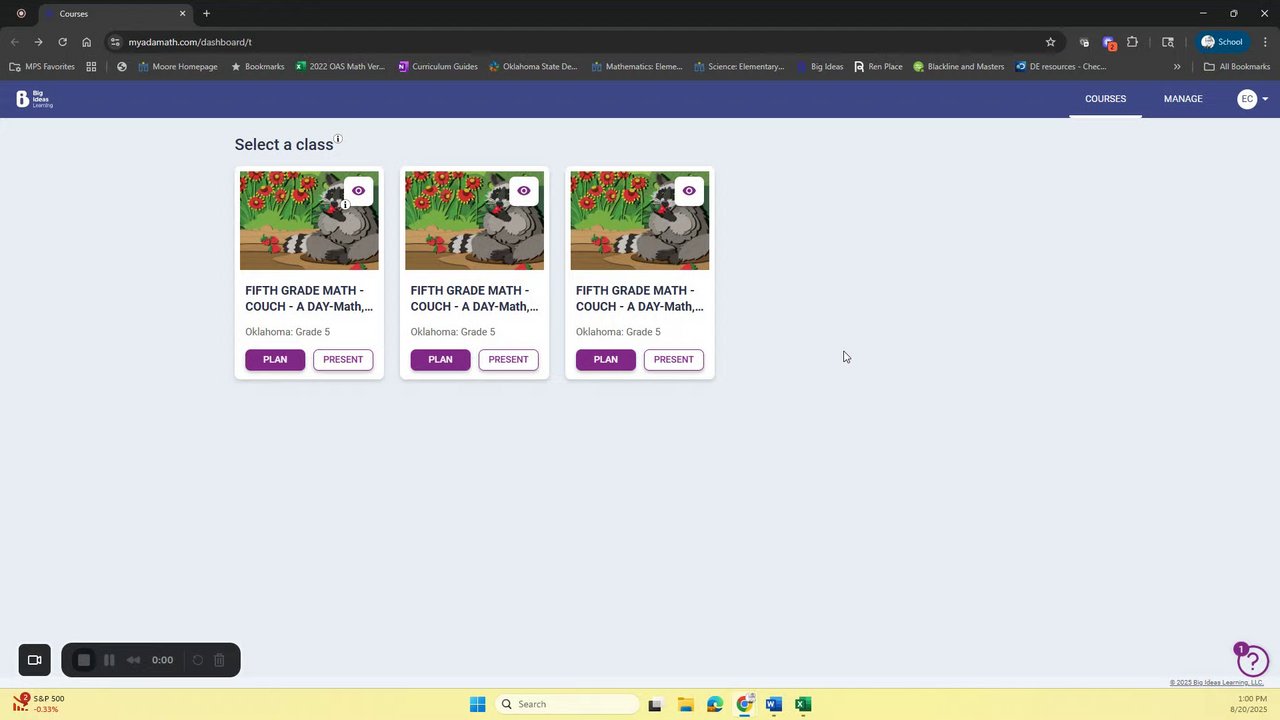Image resolution: width=1280 pixels, height=720 pixels.
Task: Click the Windows Start button
Action: [x=477, y=704]
